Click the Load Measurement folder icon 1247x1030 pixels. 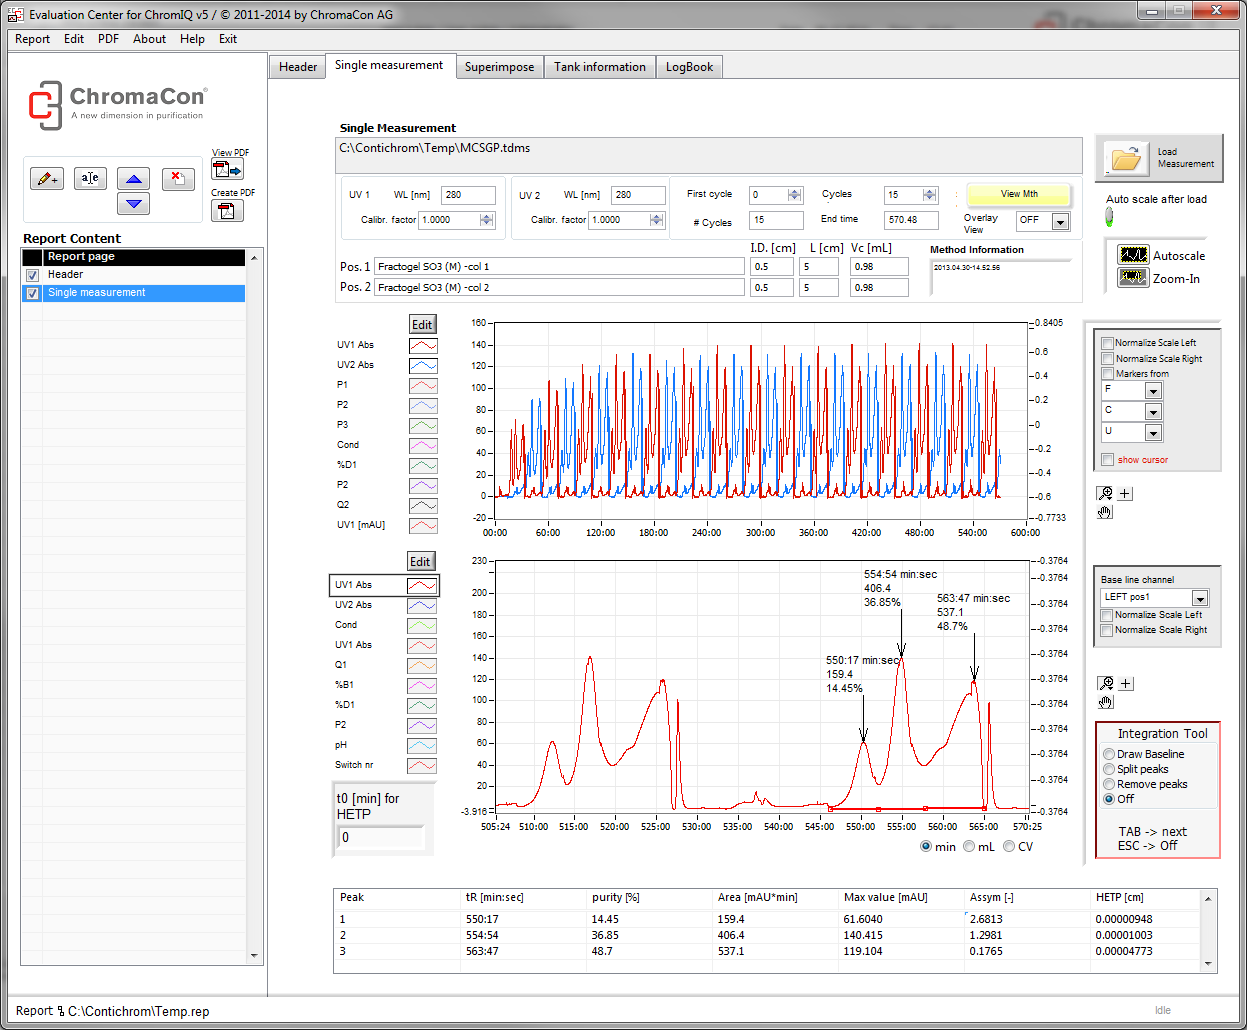[1125, 158]
